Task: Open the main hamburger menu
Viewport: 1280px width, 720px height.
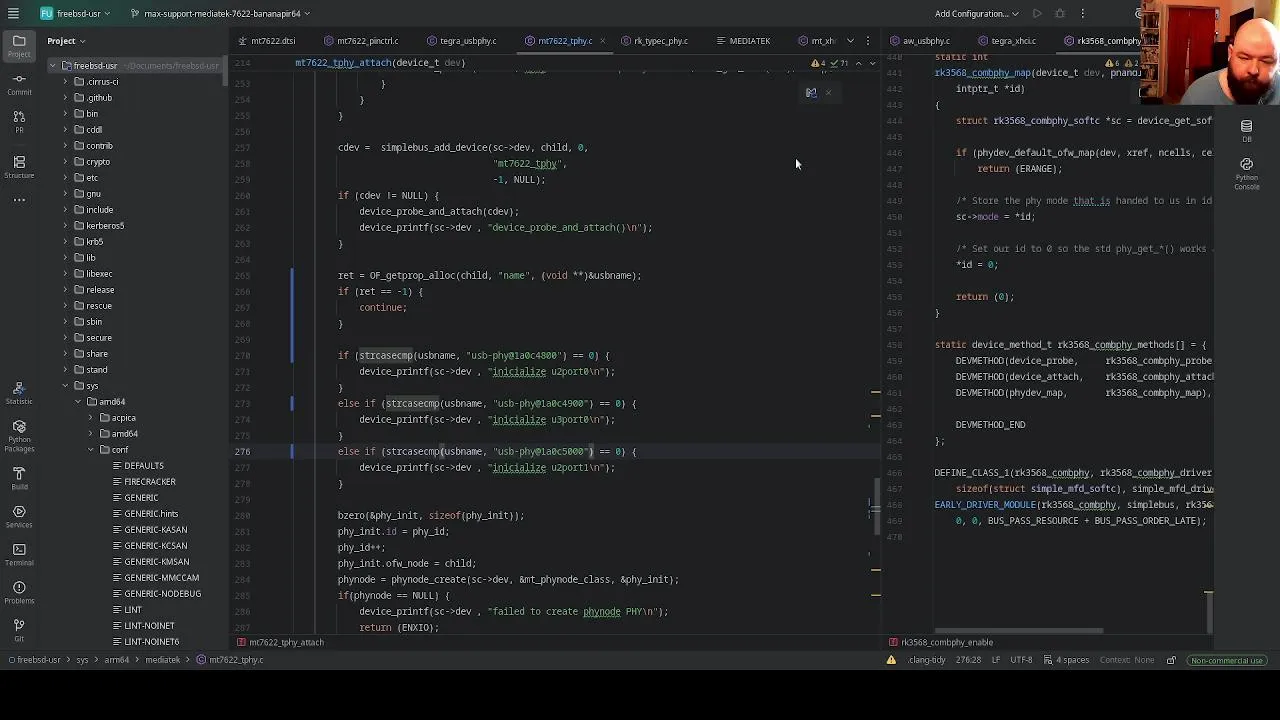Action: [x=13, y=13]
